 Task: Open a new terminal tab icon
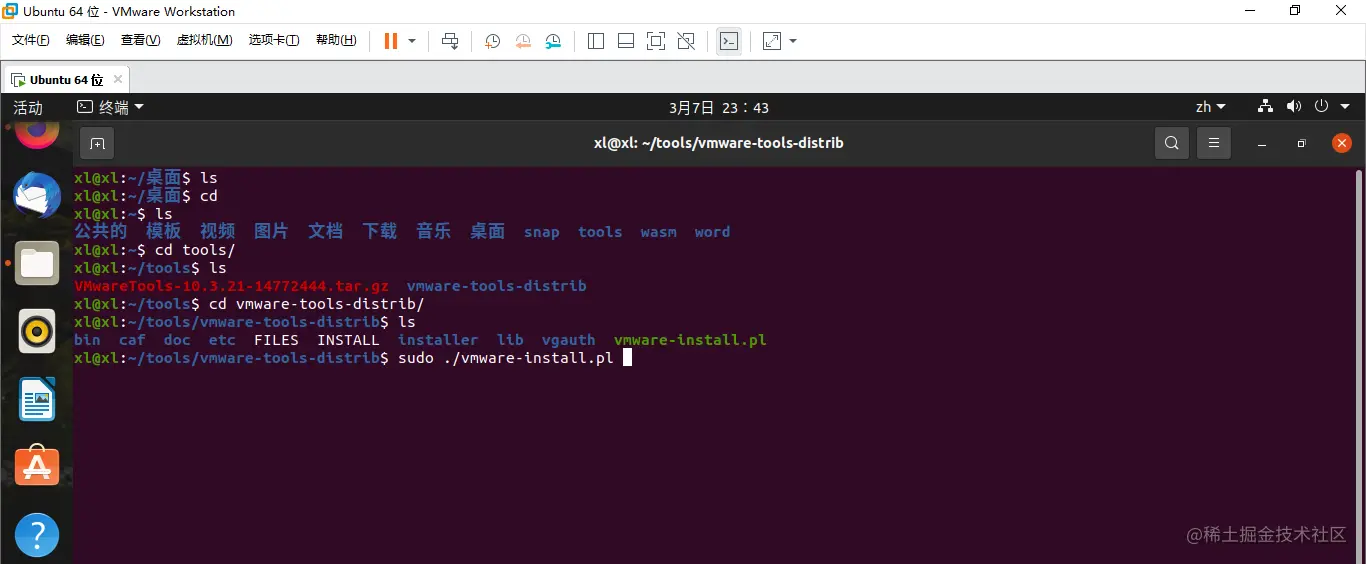(97, 143)
